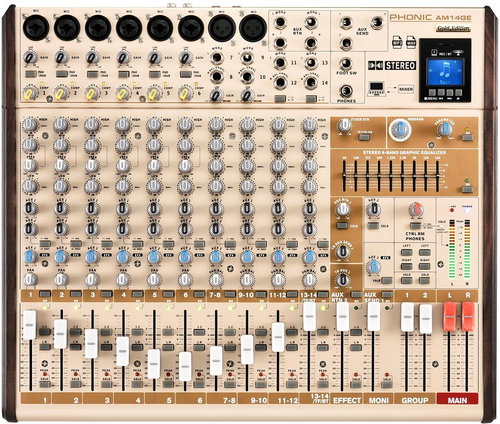Click the MP3 file format icon
This screenshot has width=500, height=424.
[x=397, y=42]
